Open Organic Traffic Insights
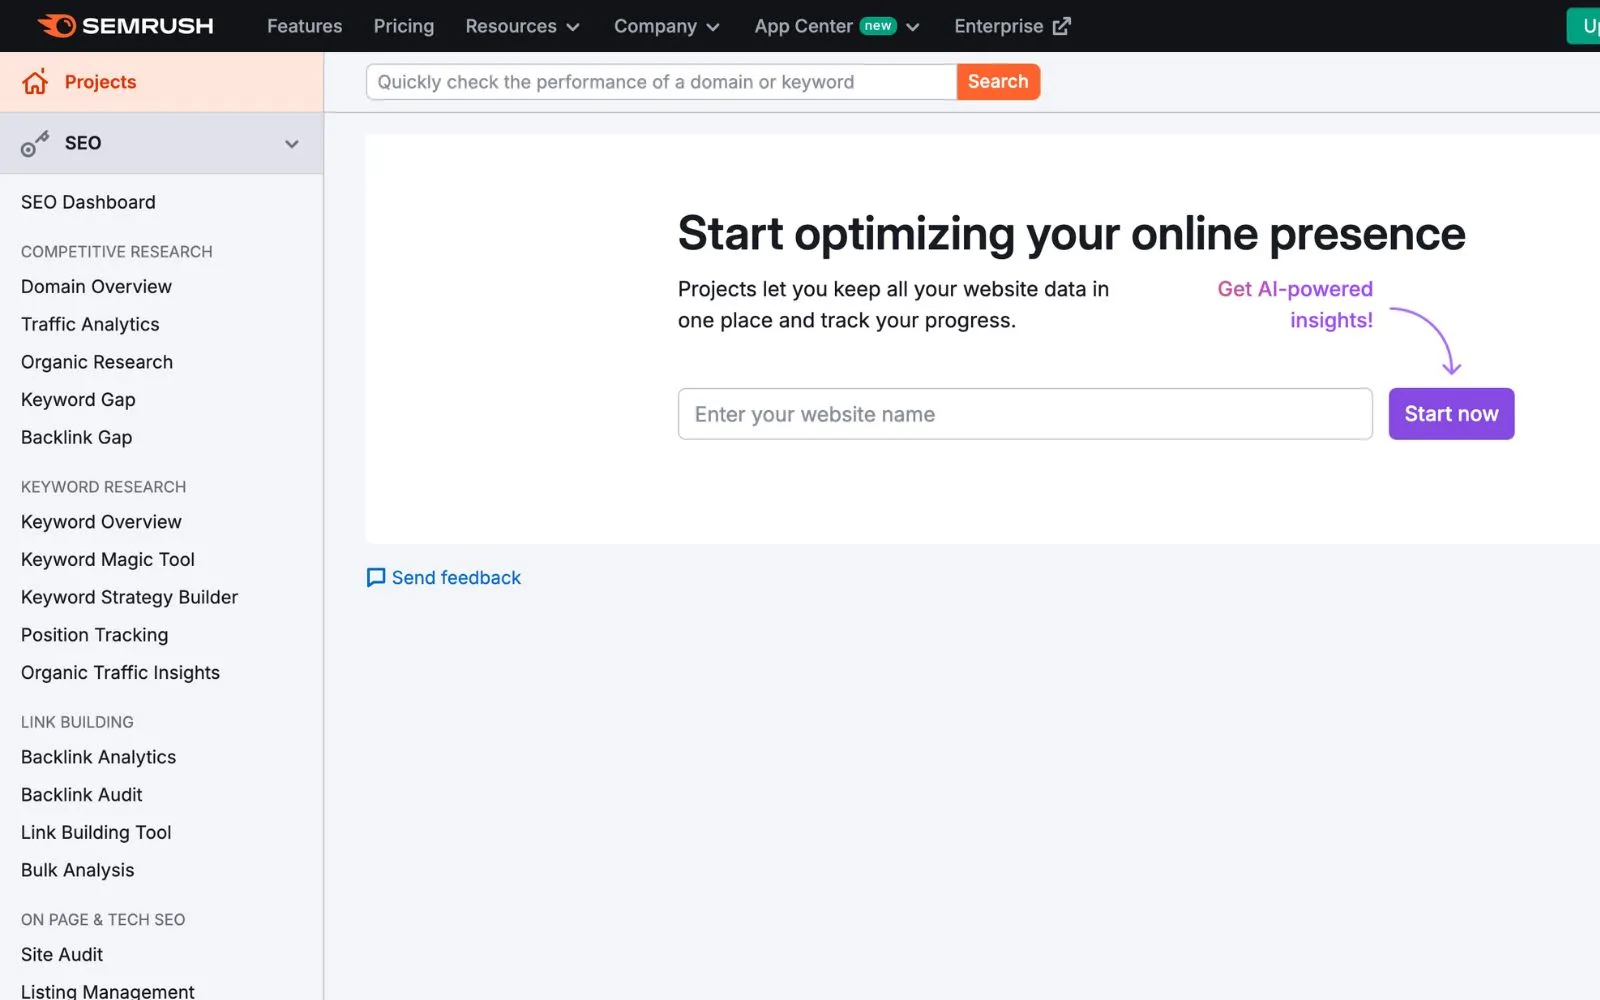Image resolution: width=1600 pixels, height=1000 pixels. point(120,673)
